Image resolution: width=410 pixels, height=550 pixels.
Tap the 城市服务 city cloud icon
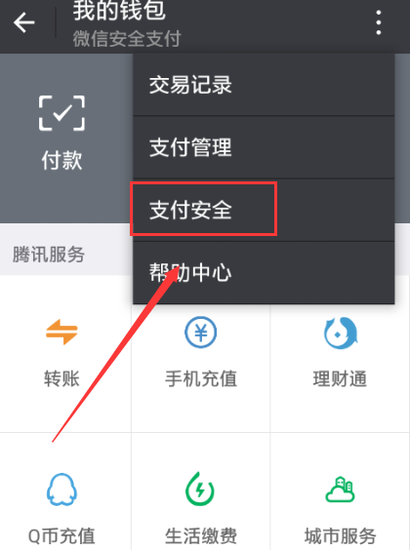340,489
